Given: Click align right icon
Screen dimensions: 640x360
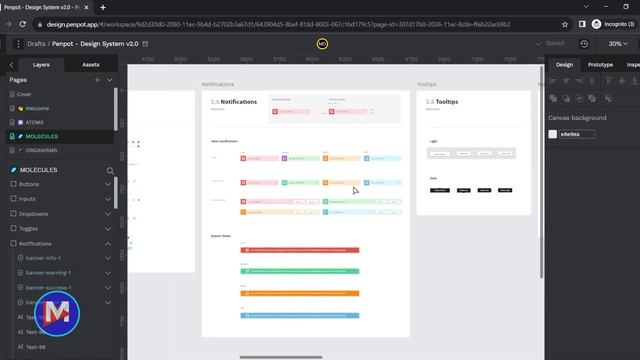Looking at the screenshot, I should (x=579, y=81).
